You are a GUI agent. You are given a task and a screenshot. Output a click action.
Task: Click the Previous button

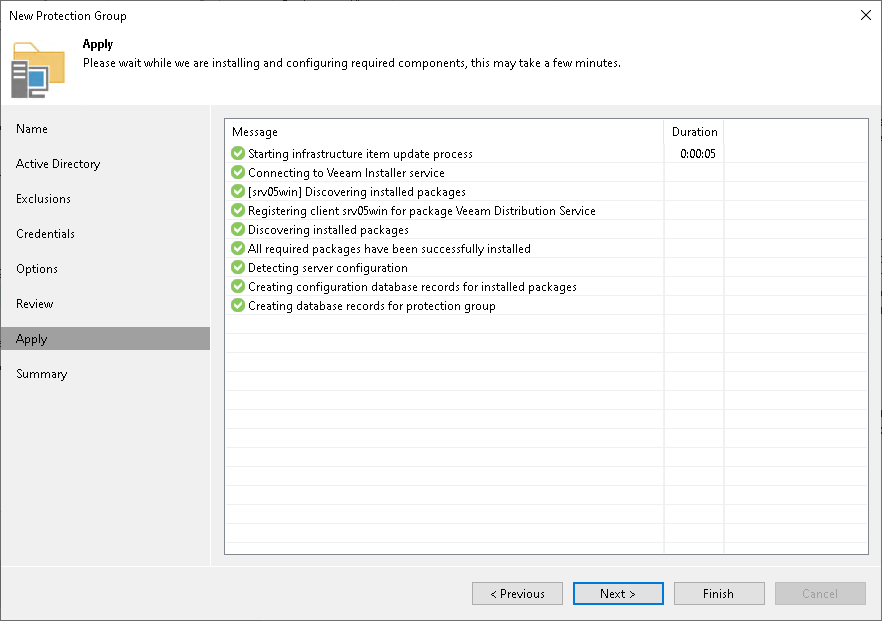(x=517, y=593)
